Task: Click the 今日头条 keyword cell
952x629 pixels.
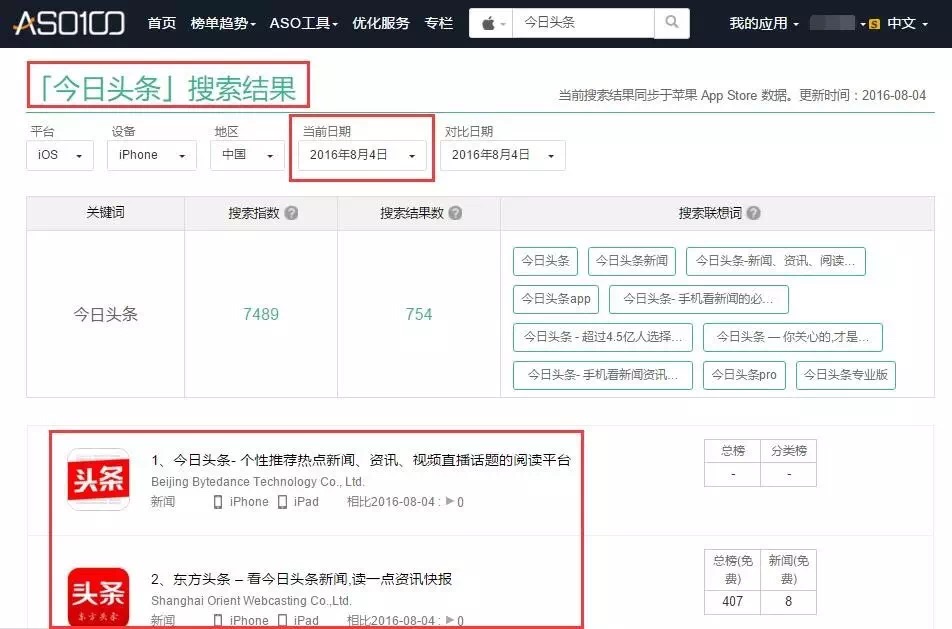Action: point(106,314)
